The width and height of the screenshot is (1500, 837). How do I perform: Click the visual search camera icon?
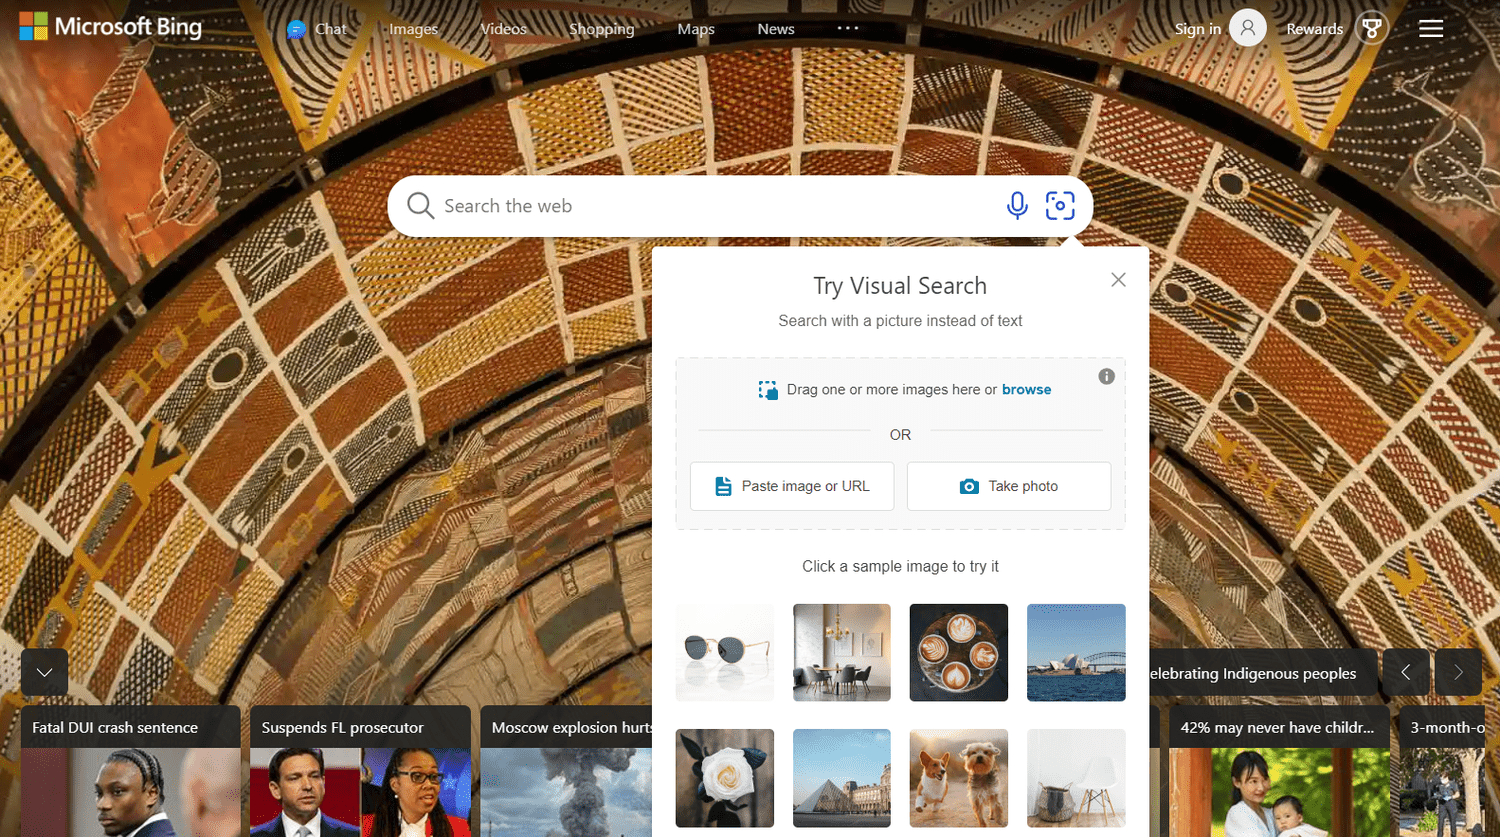click(1060, 206)
